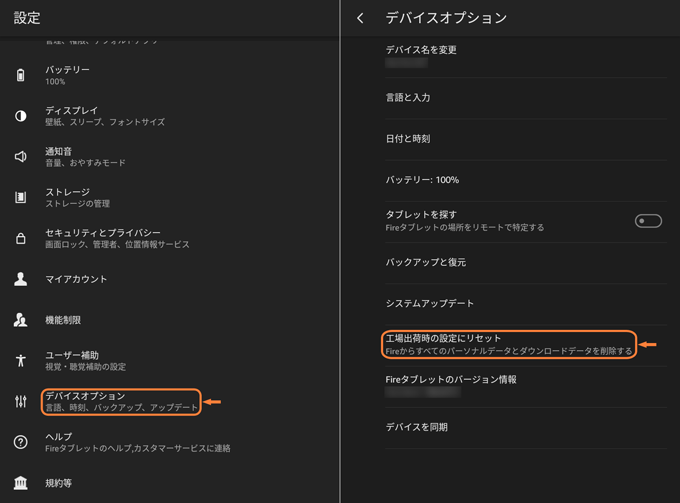Tap the storage icon beside ストレージ
This screenshot has width=680, height=503.
(20, 197)
